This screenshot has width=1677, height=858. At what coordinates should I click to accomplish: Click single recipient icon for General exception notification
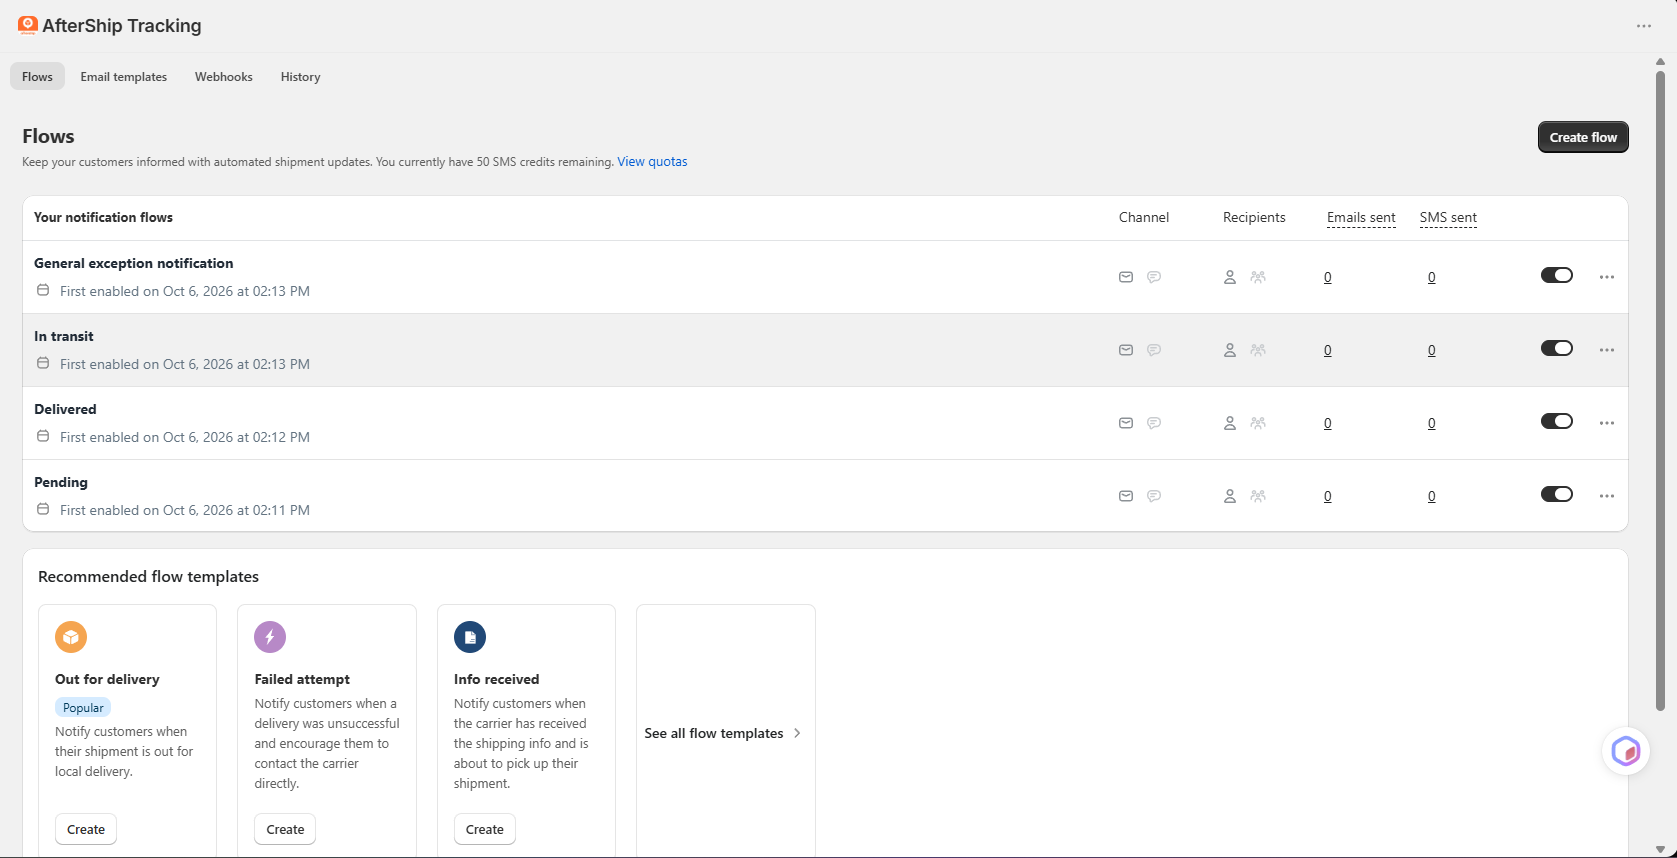[1230, 277]
